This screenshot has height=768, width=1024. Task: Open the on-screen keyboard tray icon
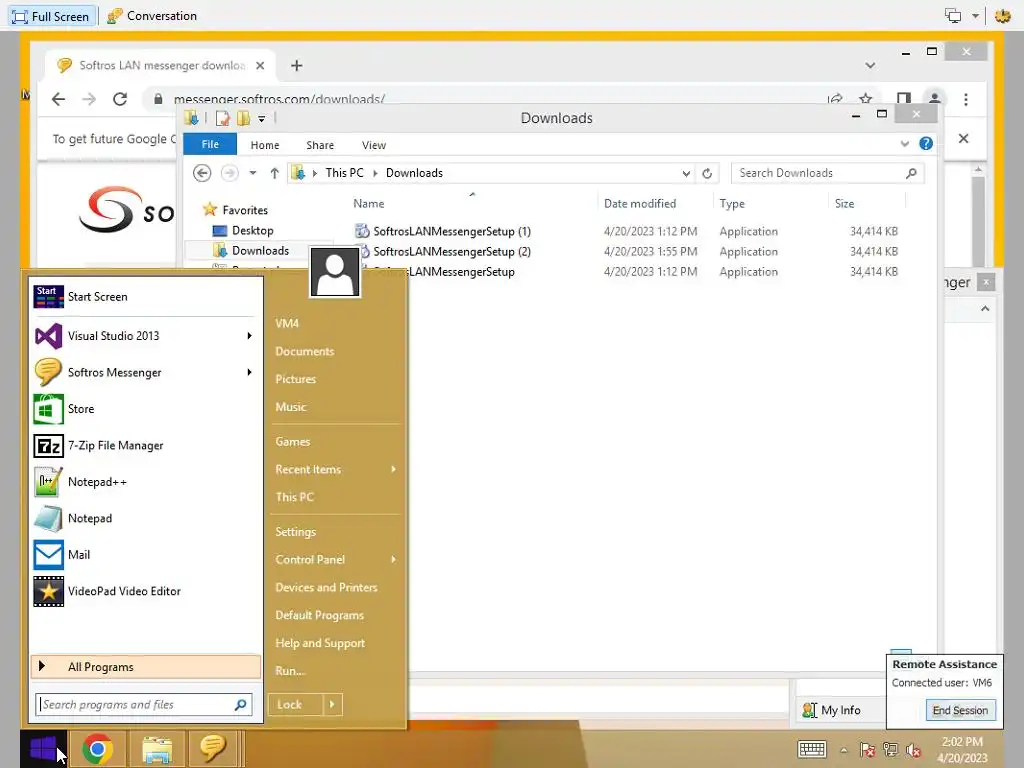(x=812, y=749)
